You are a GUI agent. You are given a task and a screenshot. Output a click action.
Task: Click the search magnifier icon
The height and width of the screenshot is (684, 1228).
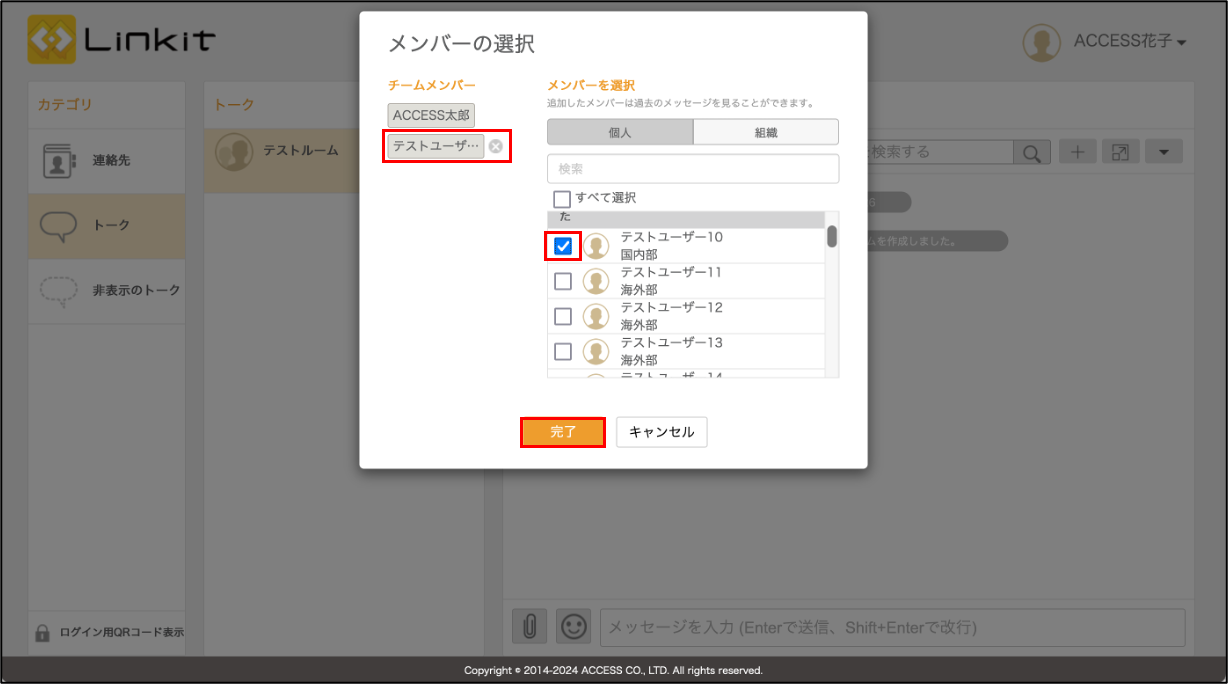pos(1031,152)
